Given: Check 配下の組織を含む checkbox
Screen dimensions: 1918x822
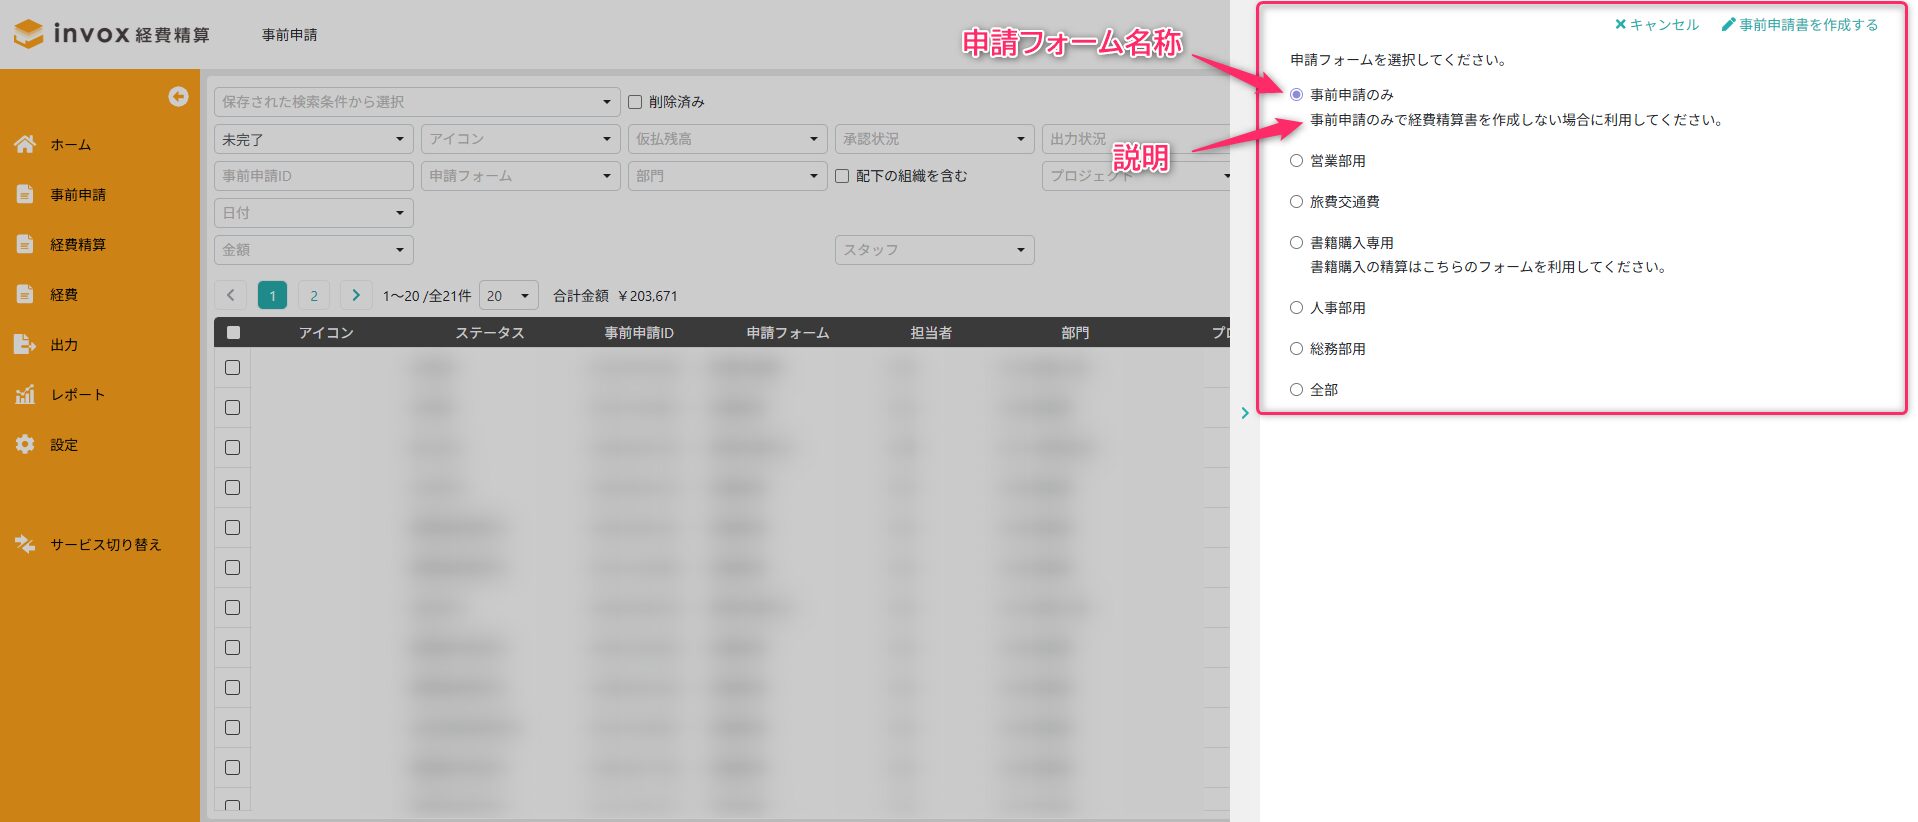Looking at the screenshot, I should click(842, 176).
